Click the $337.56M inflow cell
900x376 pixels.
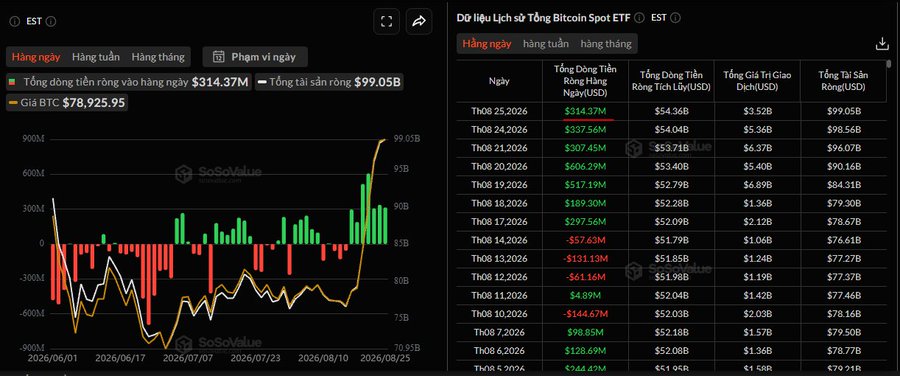click(x=585, y=130)
